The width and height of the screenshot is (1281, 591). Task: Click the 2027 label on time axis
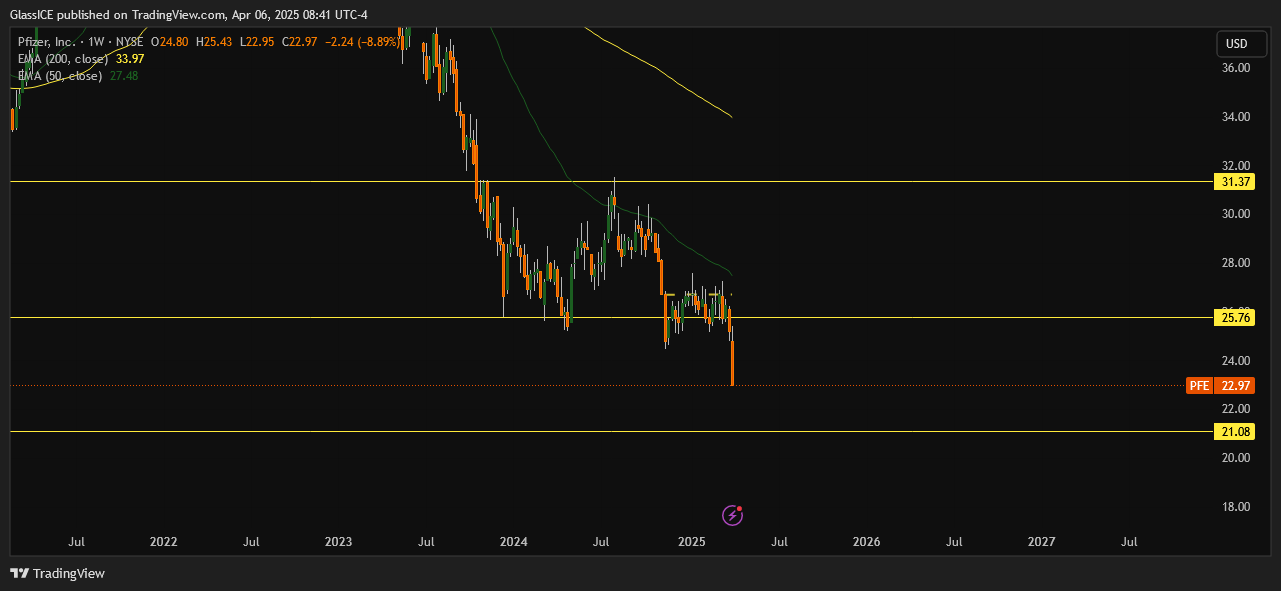(x=1042, y=542)
